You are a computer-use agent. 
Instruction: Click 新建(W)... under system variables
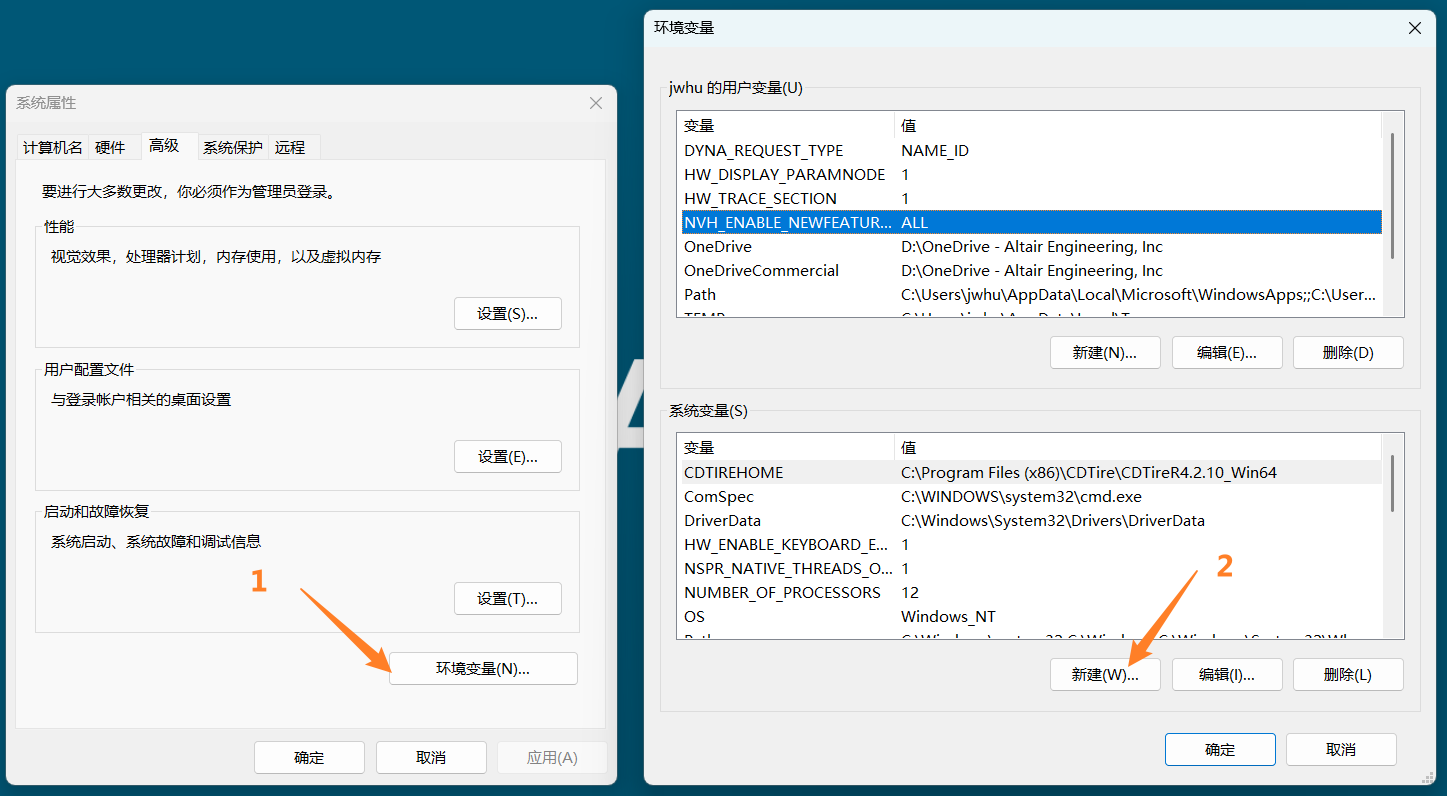[x=1105, y=675]
